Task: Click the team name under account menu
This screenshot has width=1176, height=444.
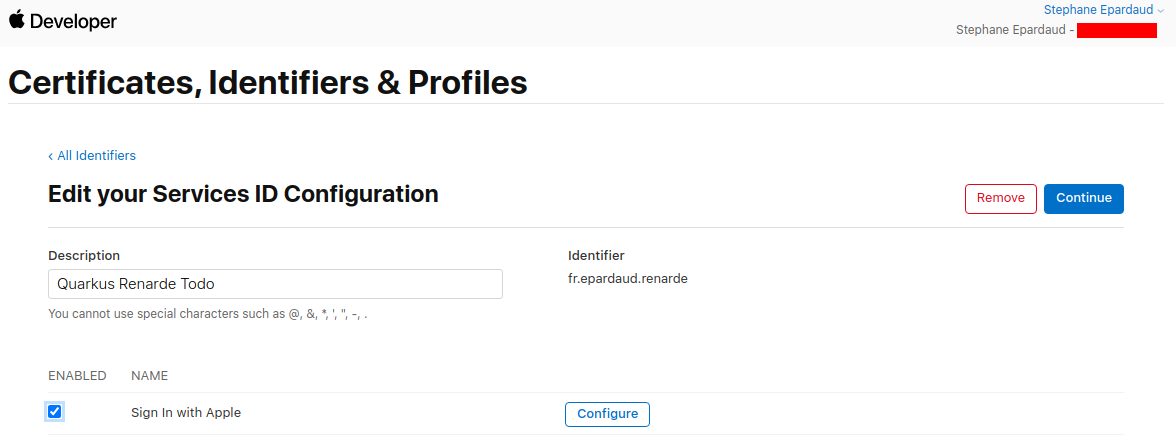Action: point(1012,30)
